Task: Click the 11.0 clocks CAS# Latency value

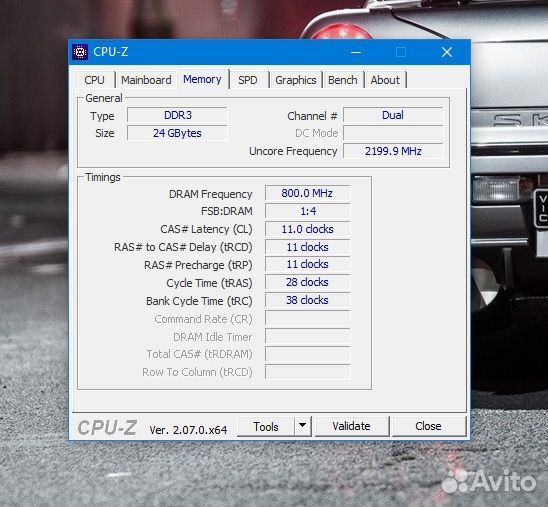Action: (308, 229)
